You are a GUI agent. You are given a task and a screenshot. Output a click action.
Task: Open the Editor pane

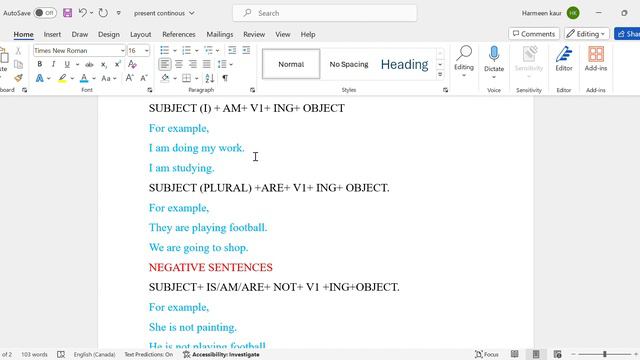coord(564,59)
